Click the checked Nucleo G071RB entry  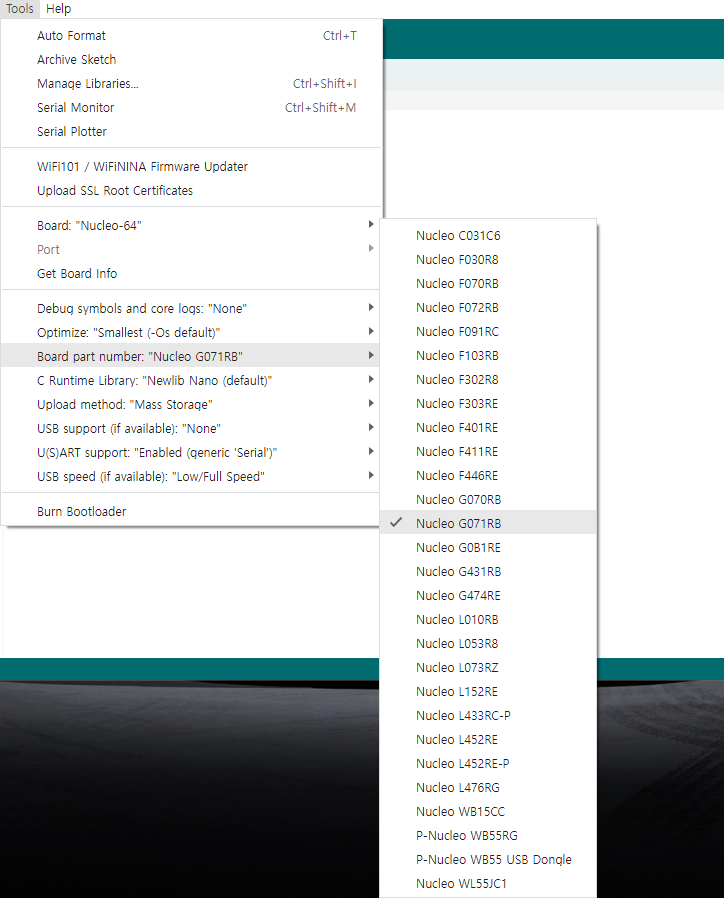tap(488, 524)
